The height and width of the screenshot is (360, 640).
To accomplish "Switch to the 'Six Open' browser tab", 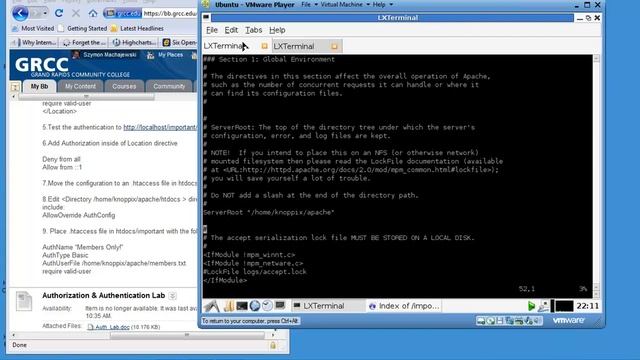I will coord(179,42).
